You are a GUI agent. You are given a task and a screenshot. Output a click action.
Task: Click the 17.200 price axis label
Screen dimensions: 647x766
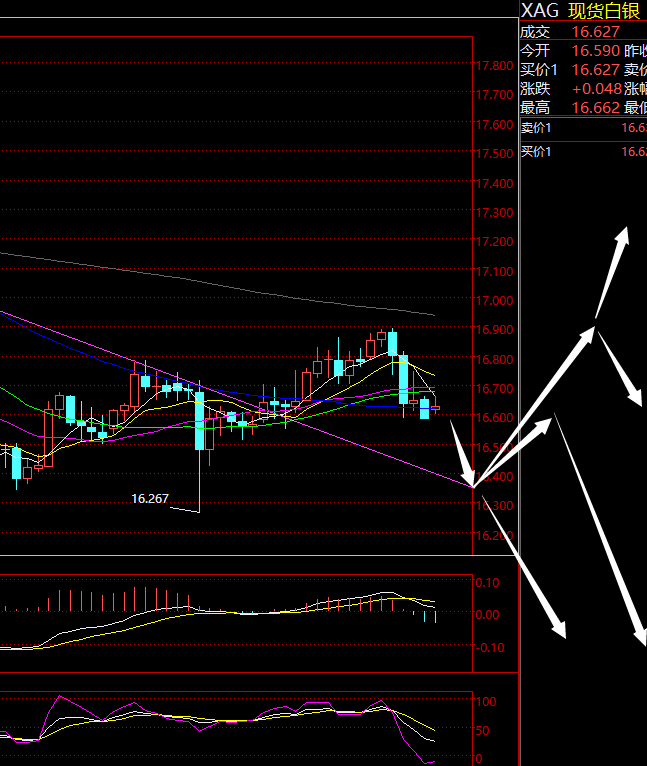(494, 241)
